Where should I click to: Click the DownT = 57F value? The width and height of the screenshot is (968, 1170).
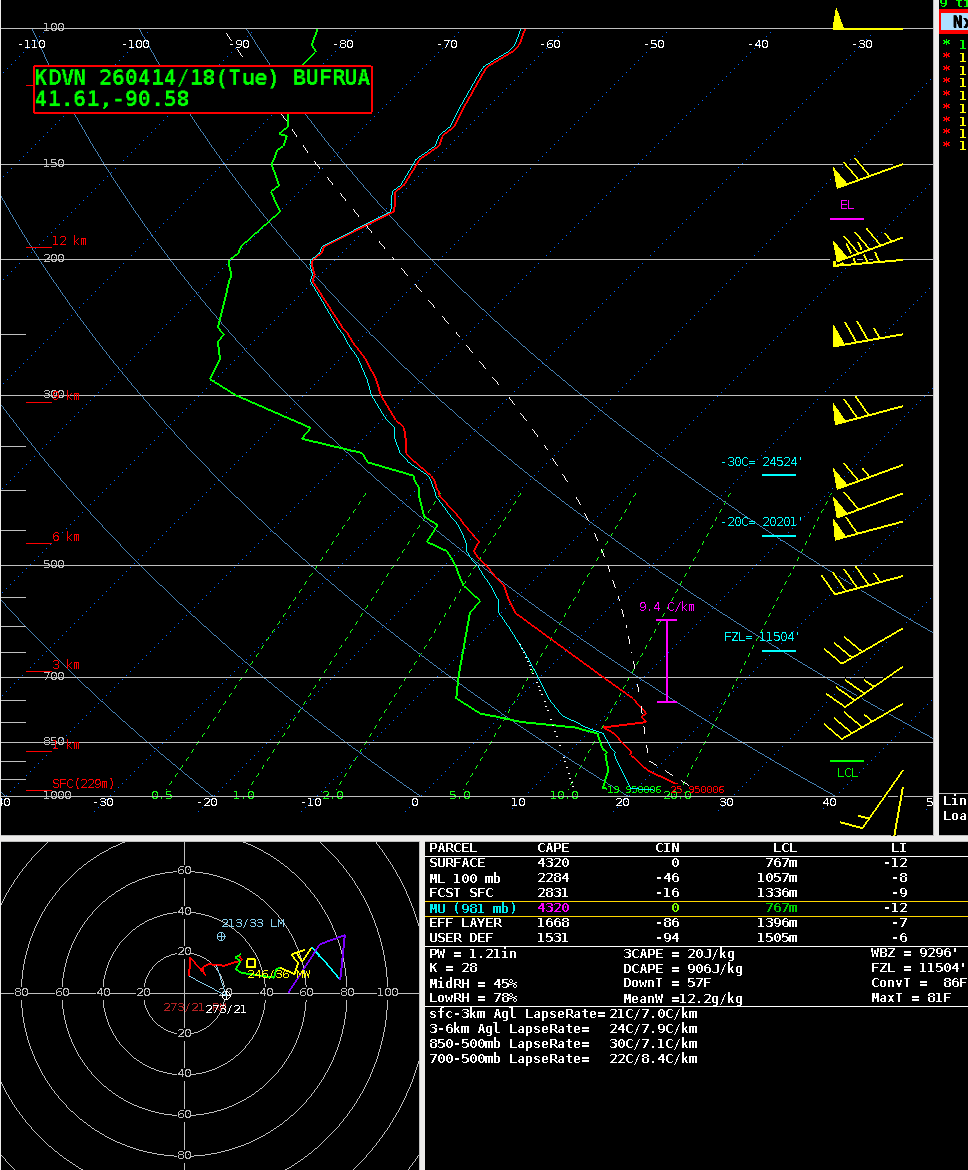(x=666, y=983)
